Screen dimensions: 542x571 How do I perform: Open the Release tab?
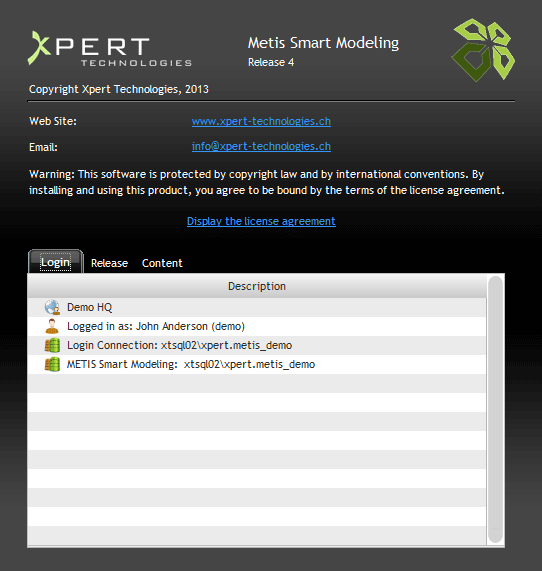(109, 263)
